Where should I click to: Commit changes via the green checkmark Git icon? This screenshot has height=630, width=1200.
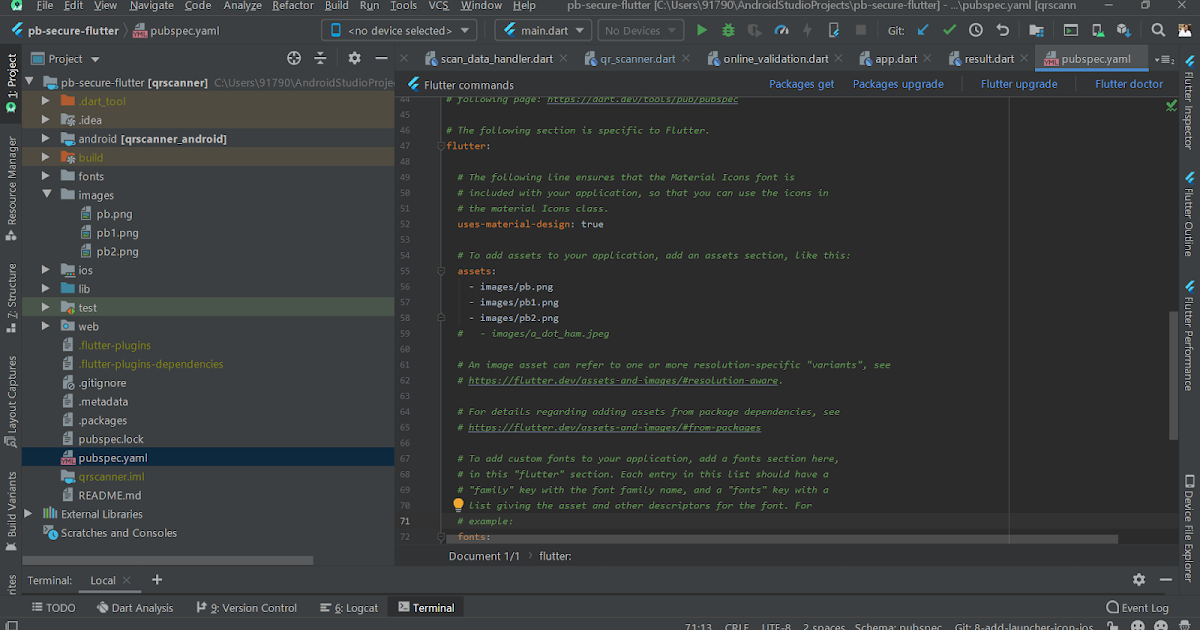point(949,30)
